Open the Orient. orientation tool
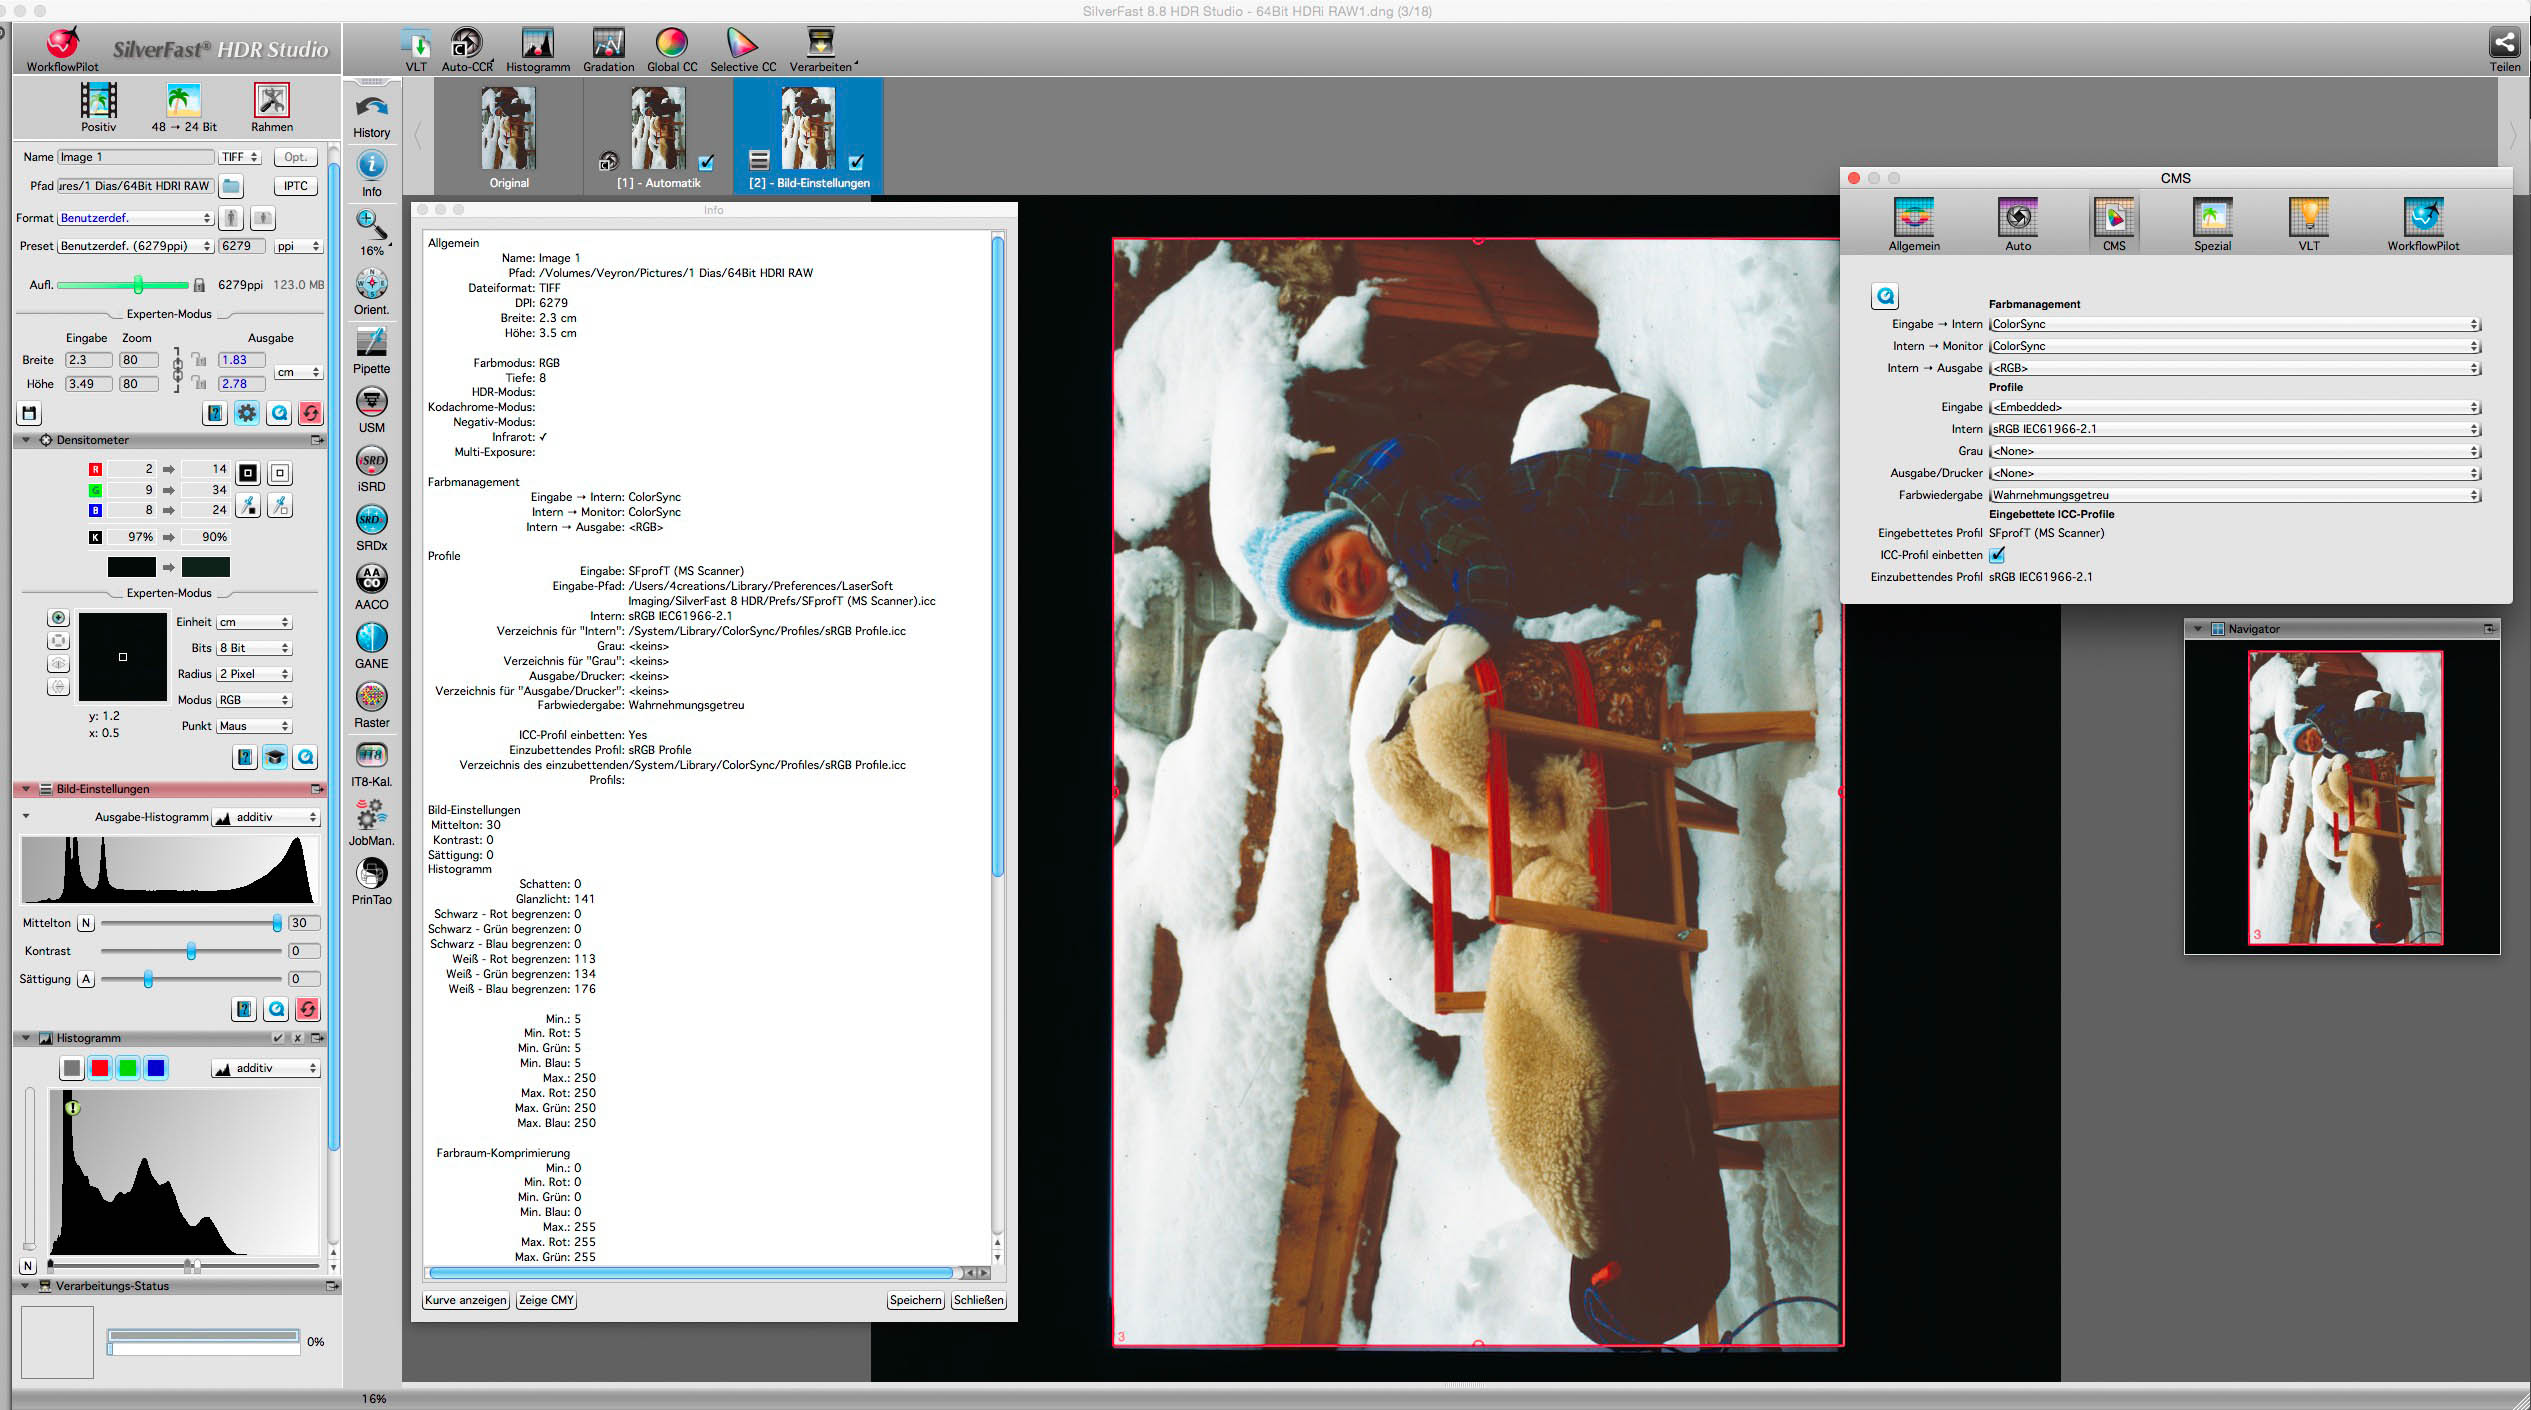Screen dimensions: 2531x1410 pyautogui.click(x=372, y=283)
